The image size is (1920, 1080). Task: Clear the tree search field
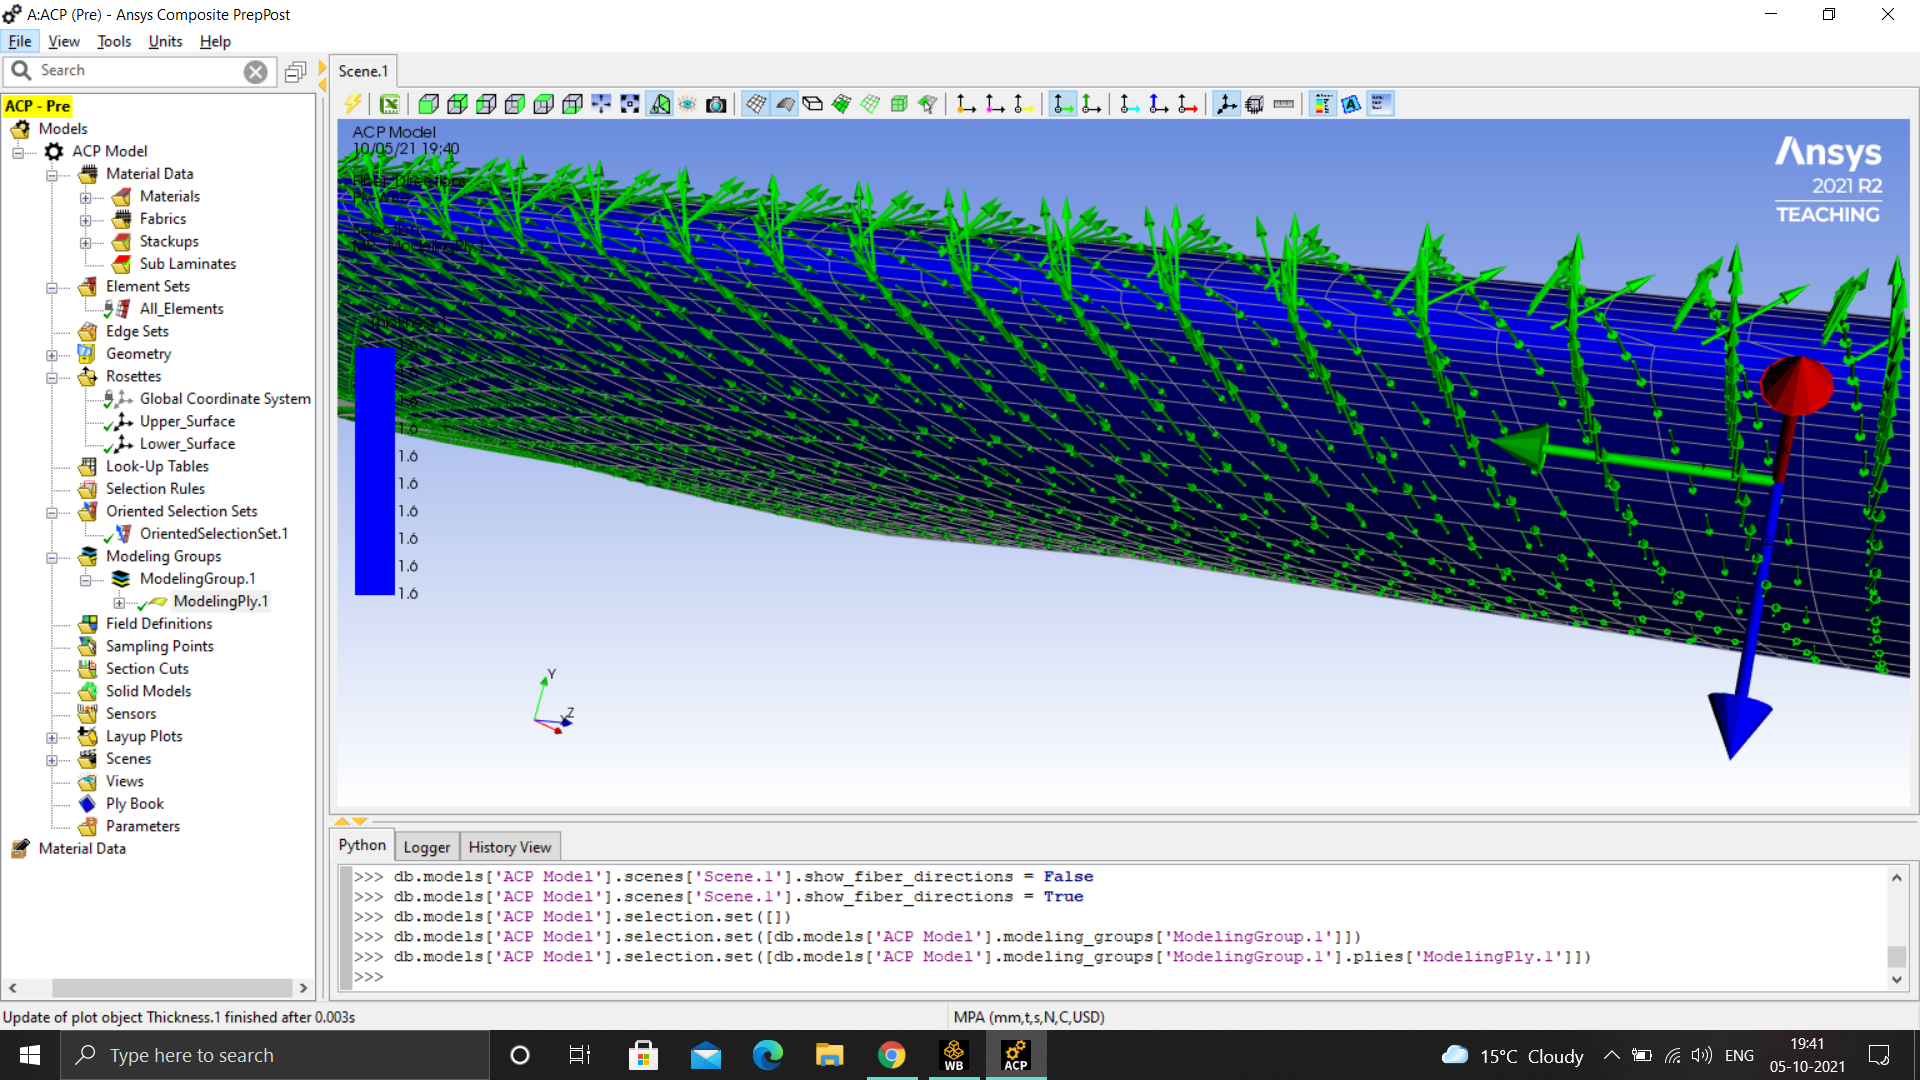pos(256,72)
